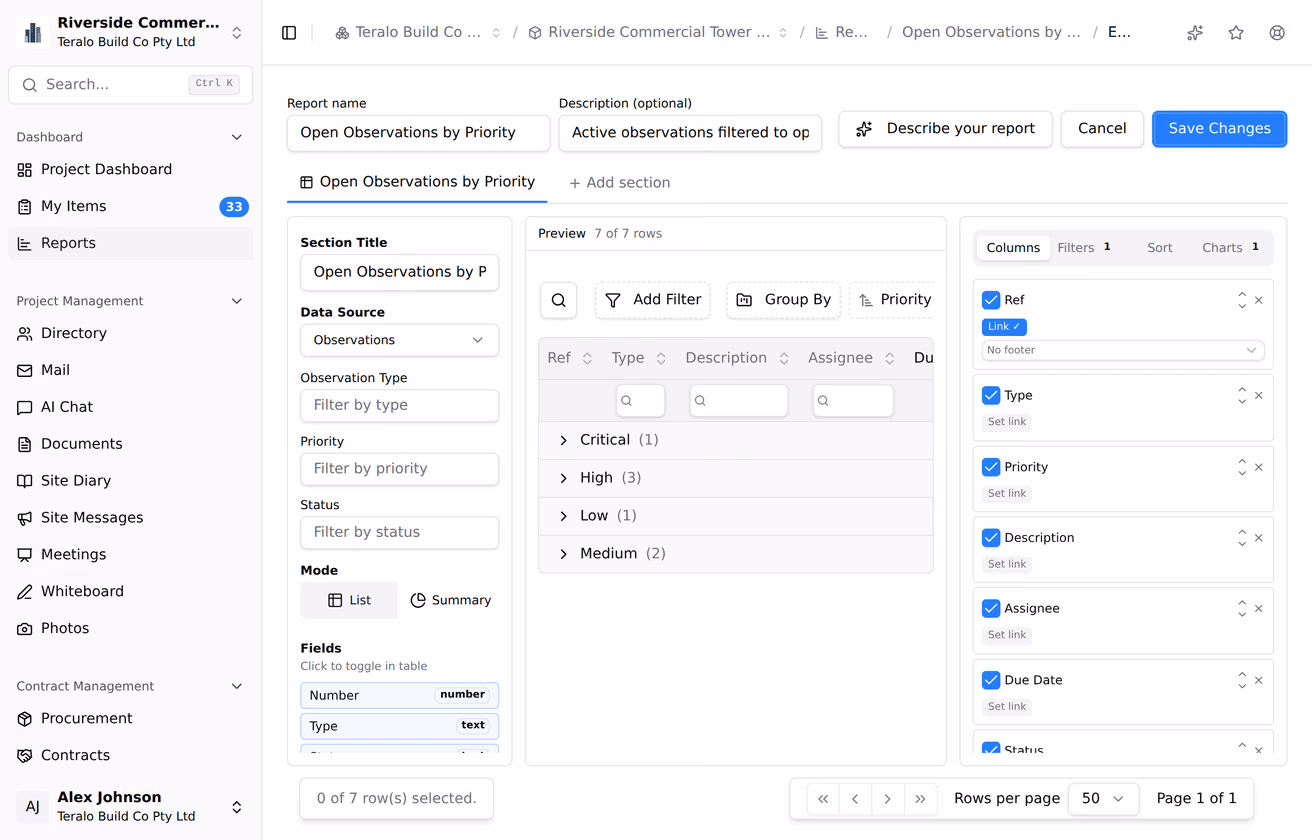1312x840 pixels.
Task: Sort preview by the Type column header
Action: click(639, 358)
